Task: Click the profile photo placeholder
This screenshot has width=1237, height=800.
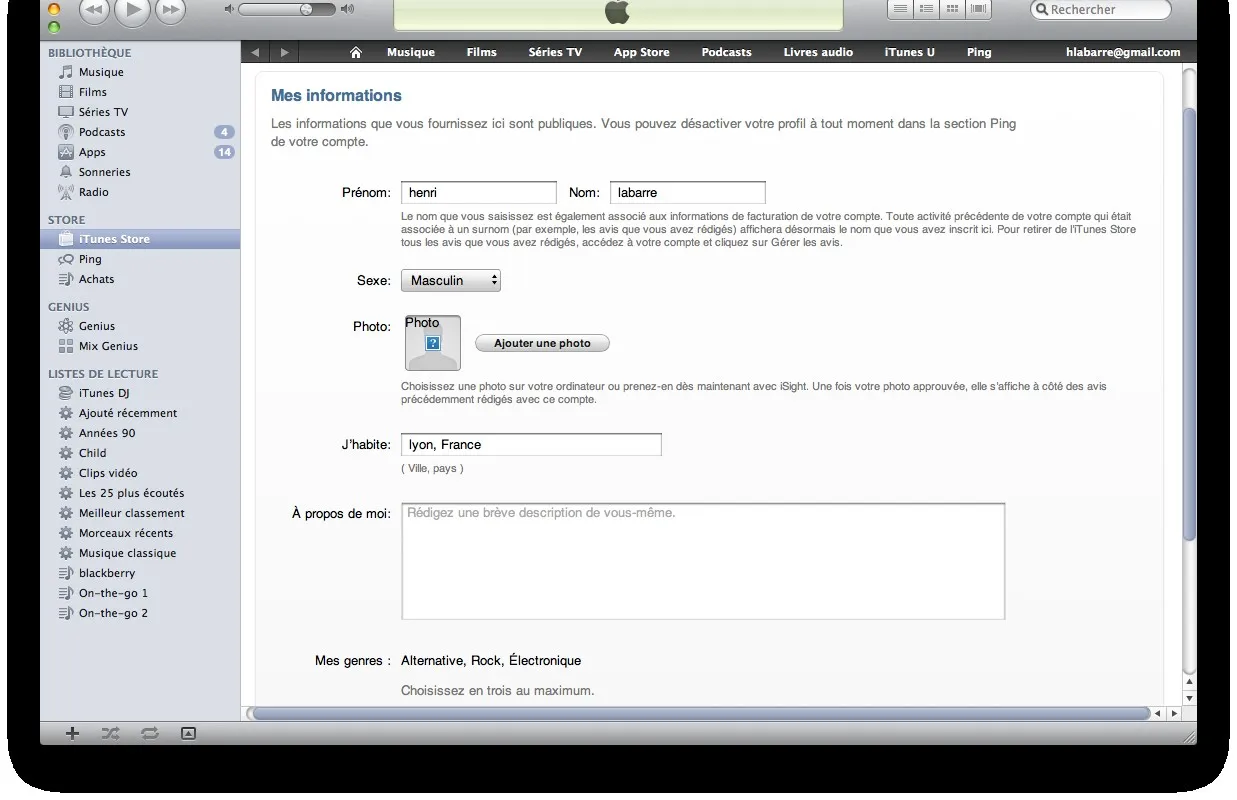Action: [433, 343]
